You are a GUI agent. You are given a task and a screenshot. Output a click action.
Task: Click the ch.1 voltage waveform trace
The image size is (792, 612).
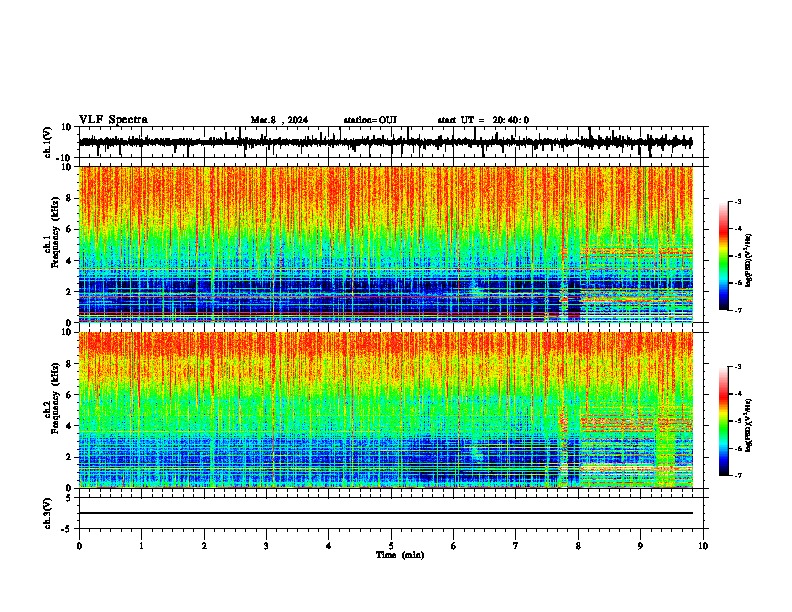pos(385,142)
